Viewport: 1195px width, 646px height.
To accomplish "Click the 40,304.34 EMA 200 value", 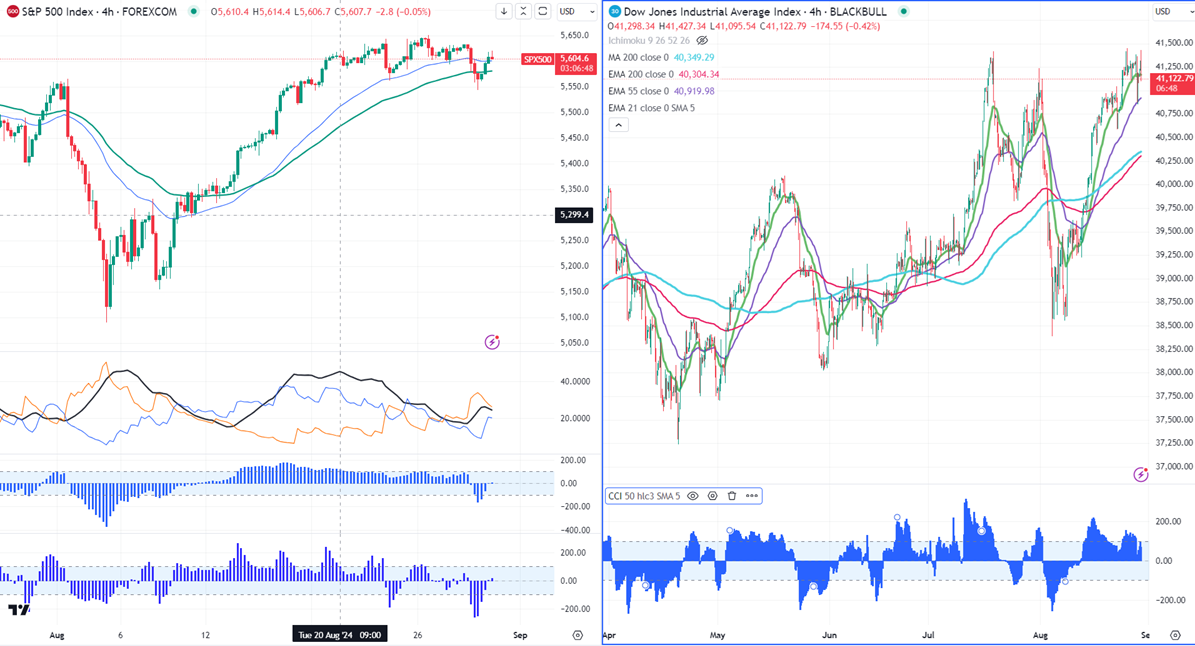I will click(x=699, y=74).
